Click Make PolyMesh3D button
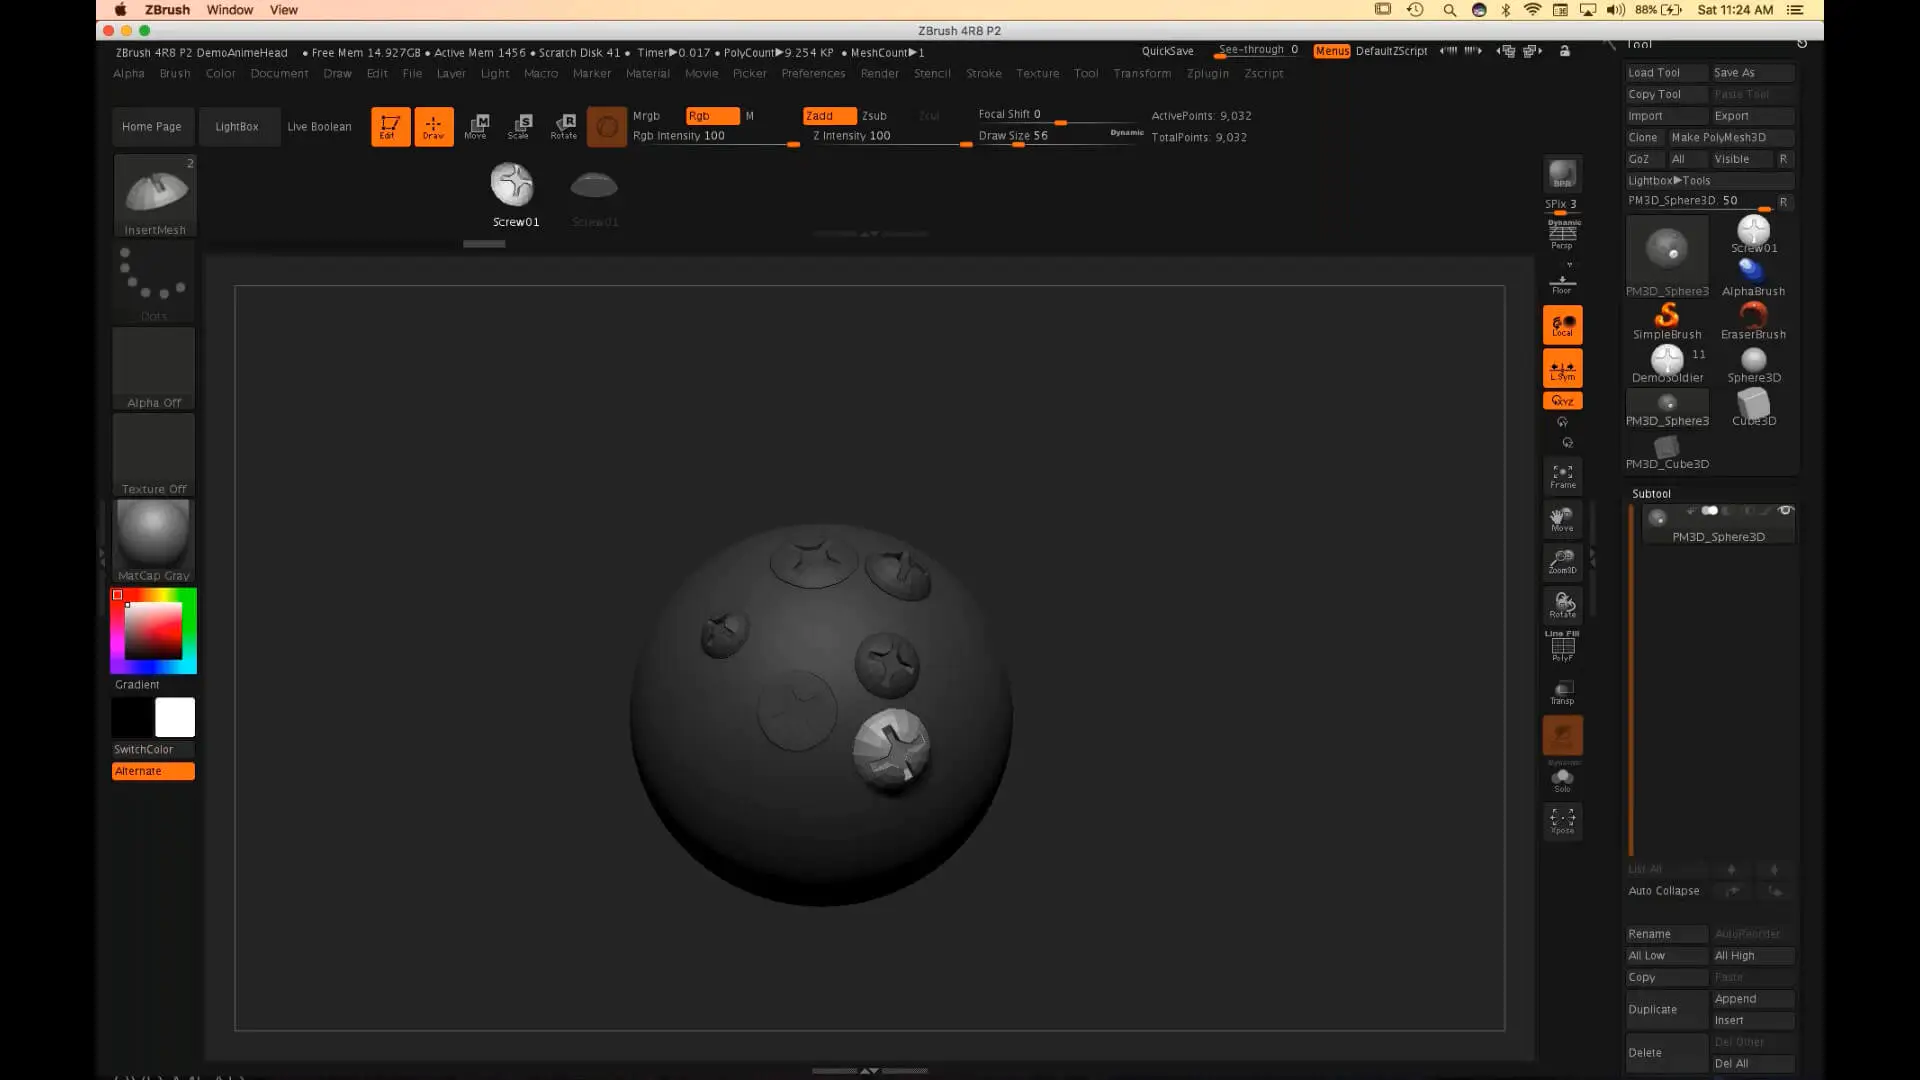Screen dimensions: 1920x1080 tap(1732, 138)
